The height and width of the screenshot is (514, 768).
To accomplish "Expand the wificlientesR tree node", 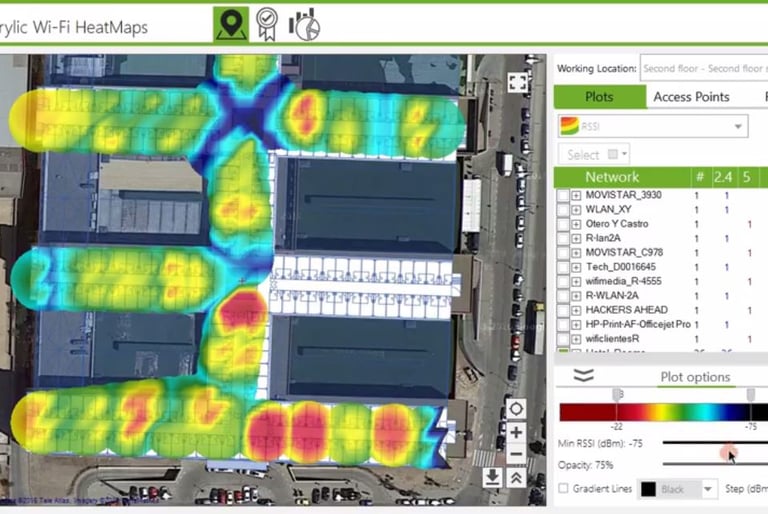I will pyautogui.click(x=576, y=339).
